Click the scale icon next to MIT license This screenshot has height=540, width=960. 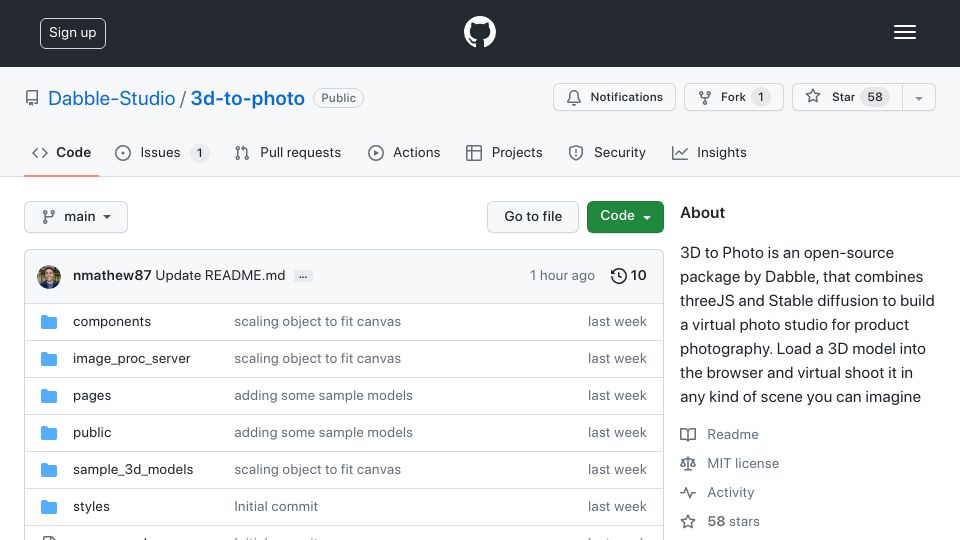point(688,463)
